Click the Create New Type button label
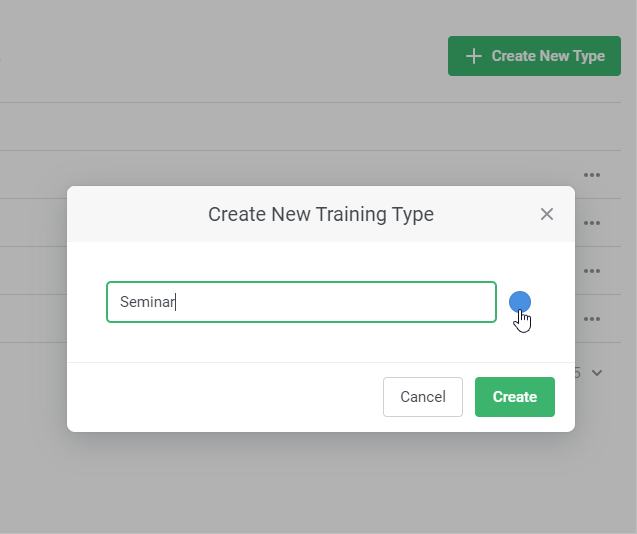637x534 pixels. [x=548, y=56]
